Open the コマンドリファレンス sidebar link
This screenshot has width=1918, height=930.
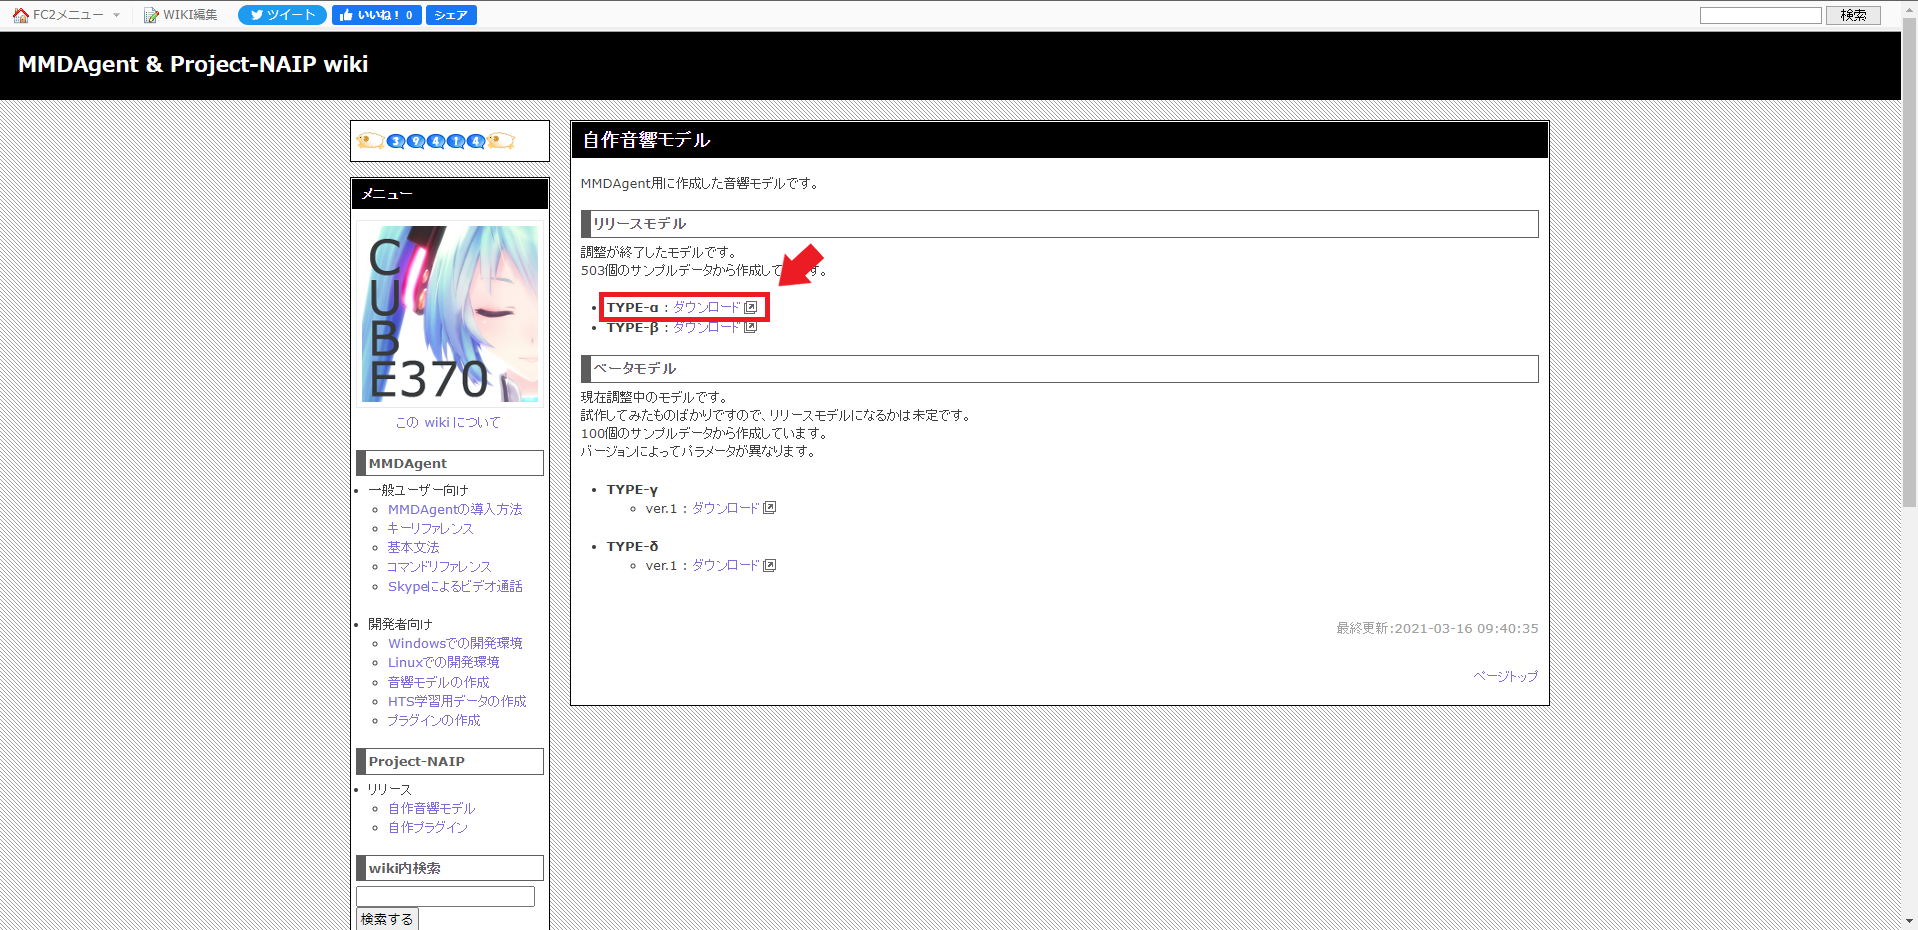[439, 566]
